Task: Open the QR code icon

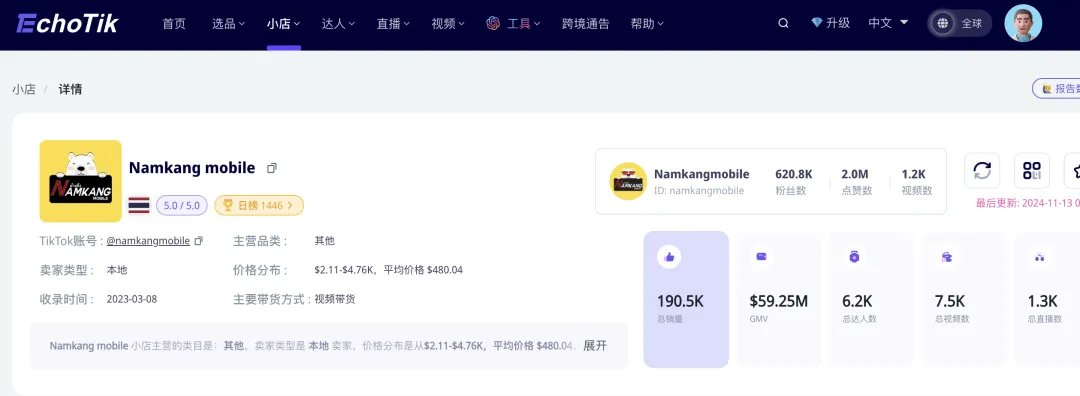Action: tap(1032, 170)
